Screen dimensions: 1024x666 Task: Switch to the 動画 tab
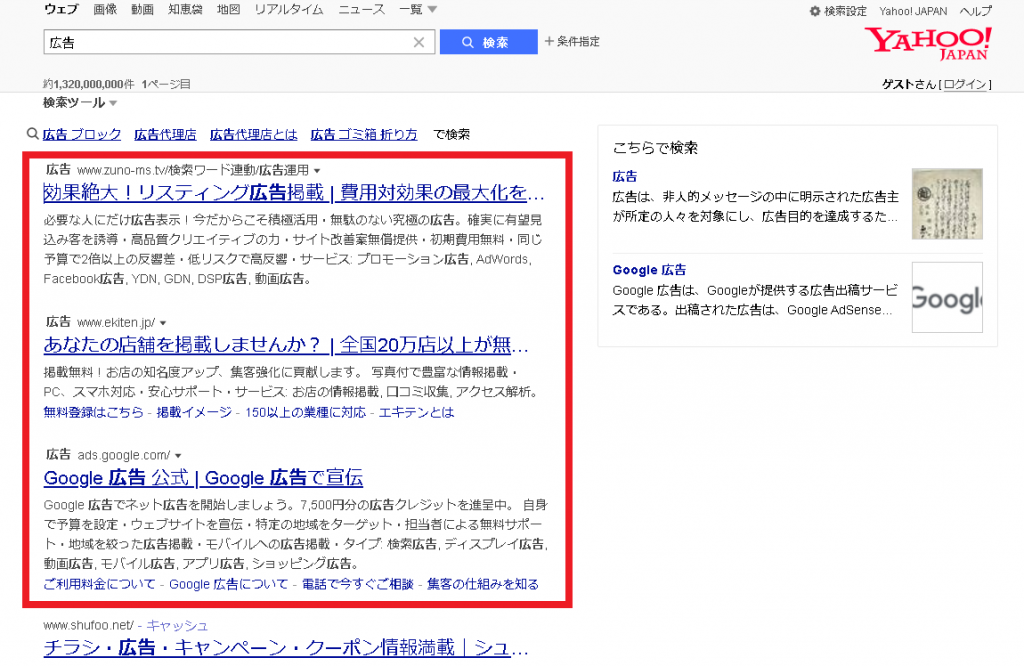142,9
